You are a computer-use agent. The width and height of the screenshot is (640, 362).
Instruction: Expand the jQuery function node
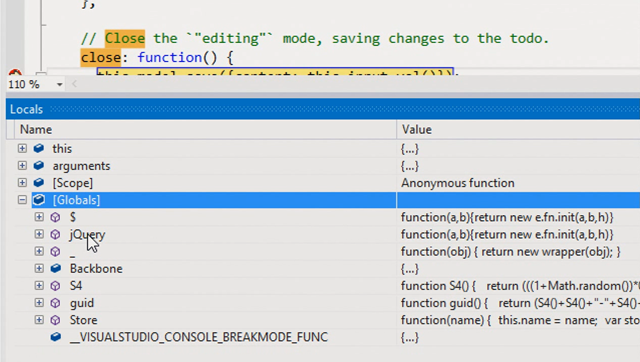(39, 234)
